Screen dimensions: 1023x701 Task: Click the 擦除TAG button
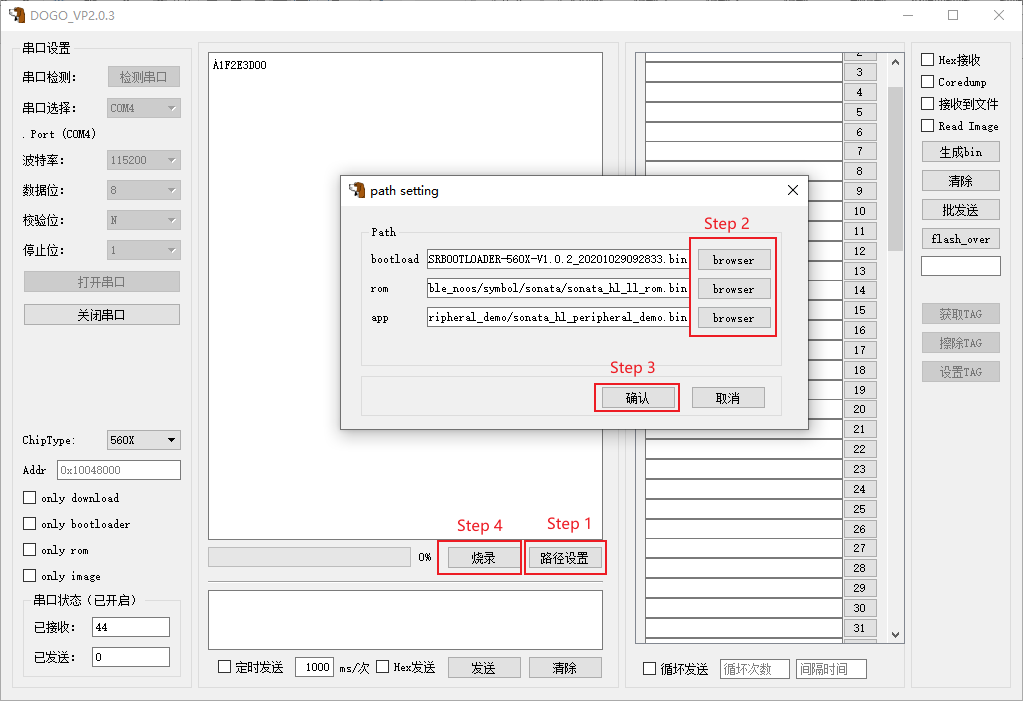(x=960, y=343)
